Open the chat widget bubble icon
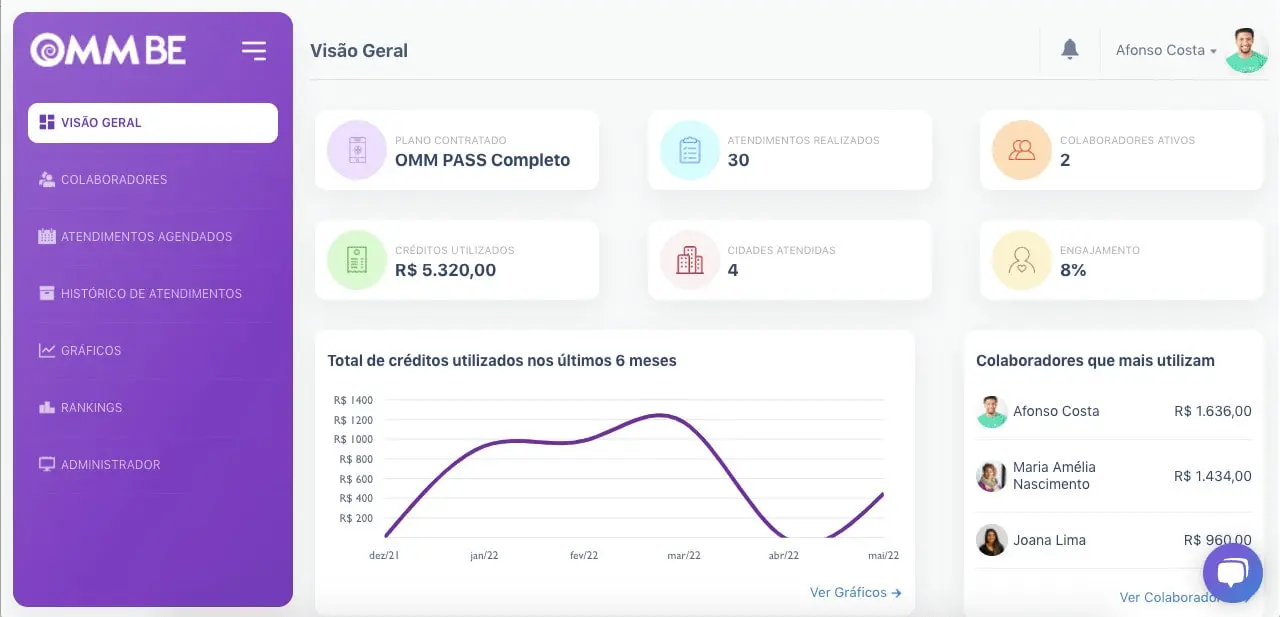The height and width of the screenshot is (617, 1280). click(1232, 573)
